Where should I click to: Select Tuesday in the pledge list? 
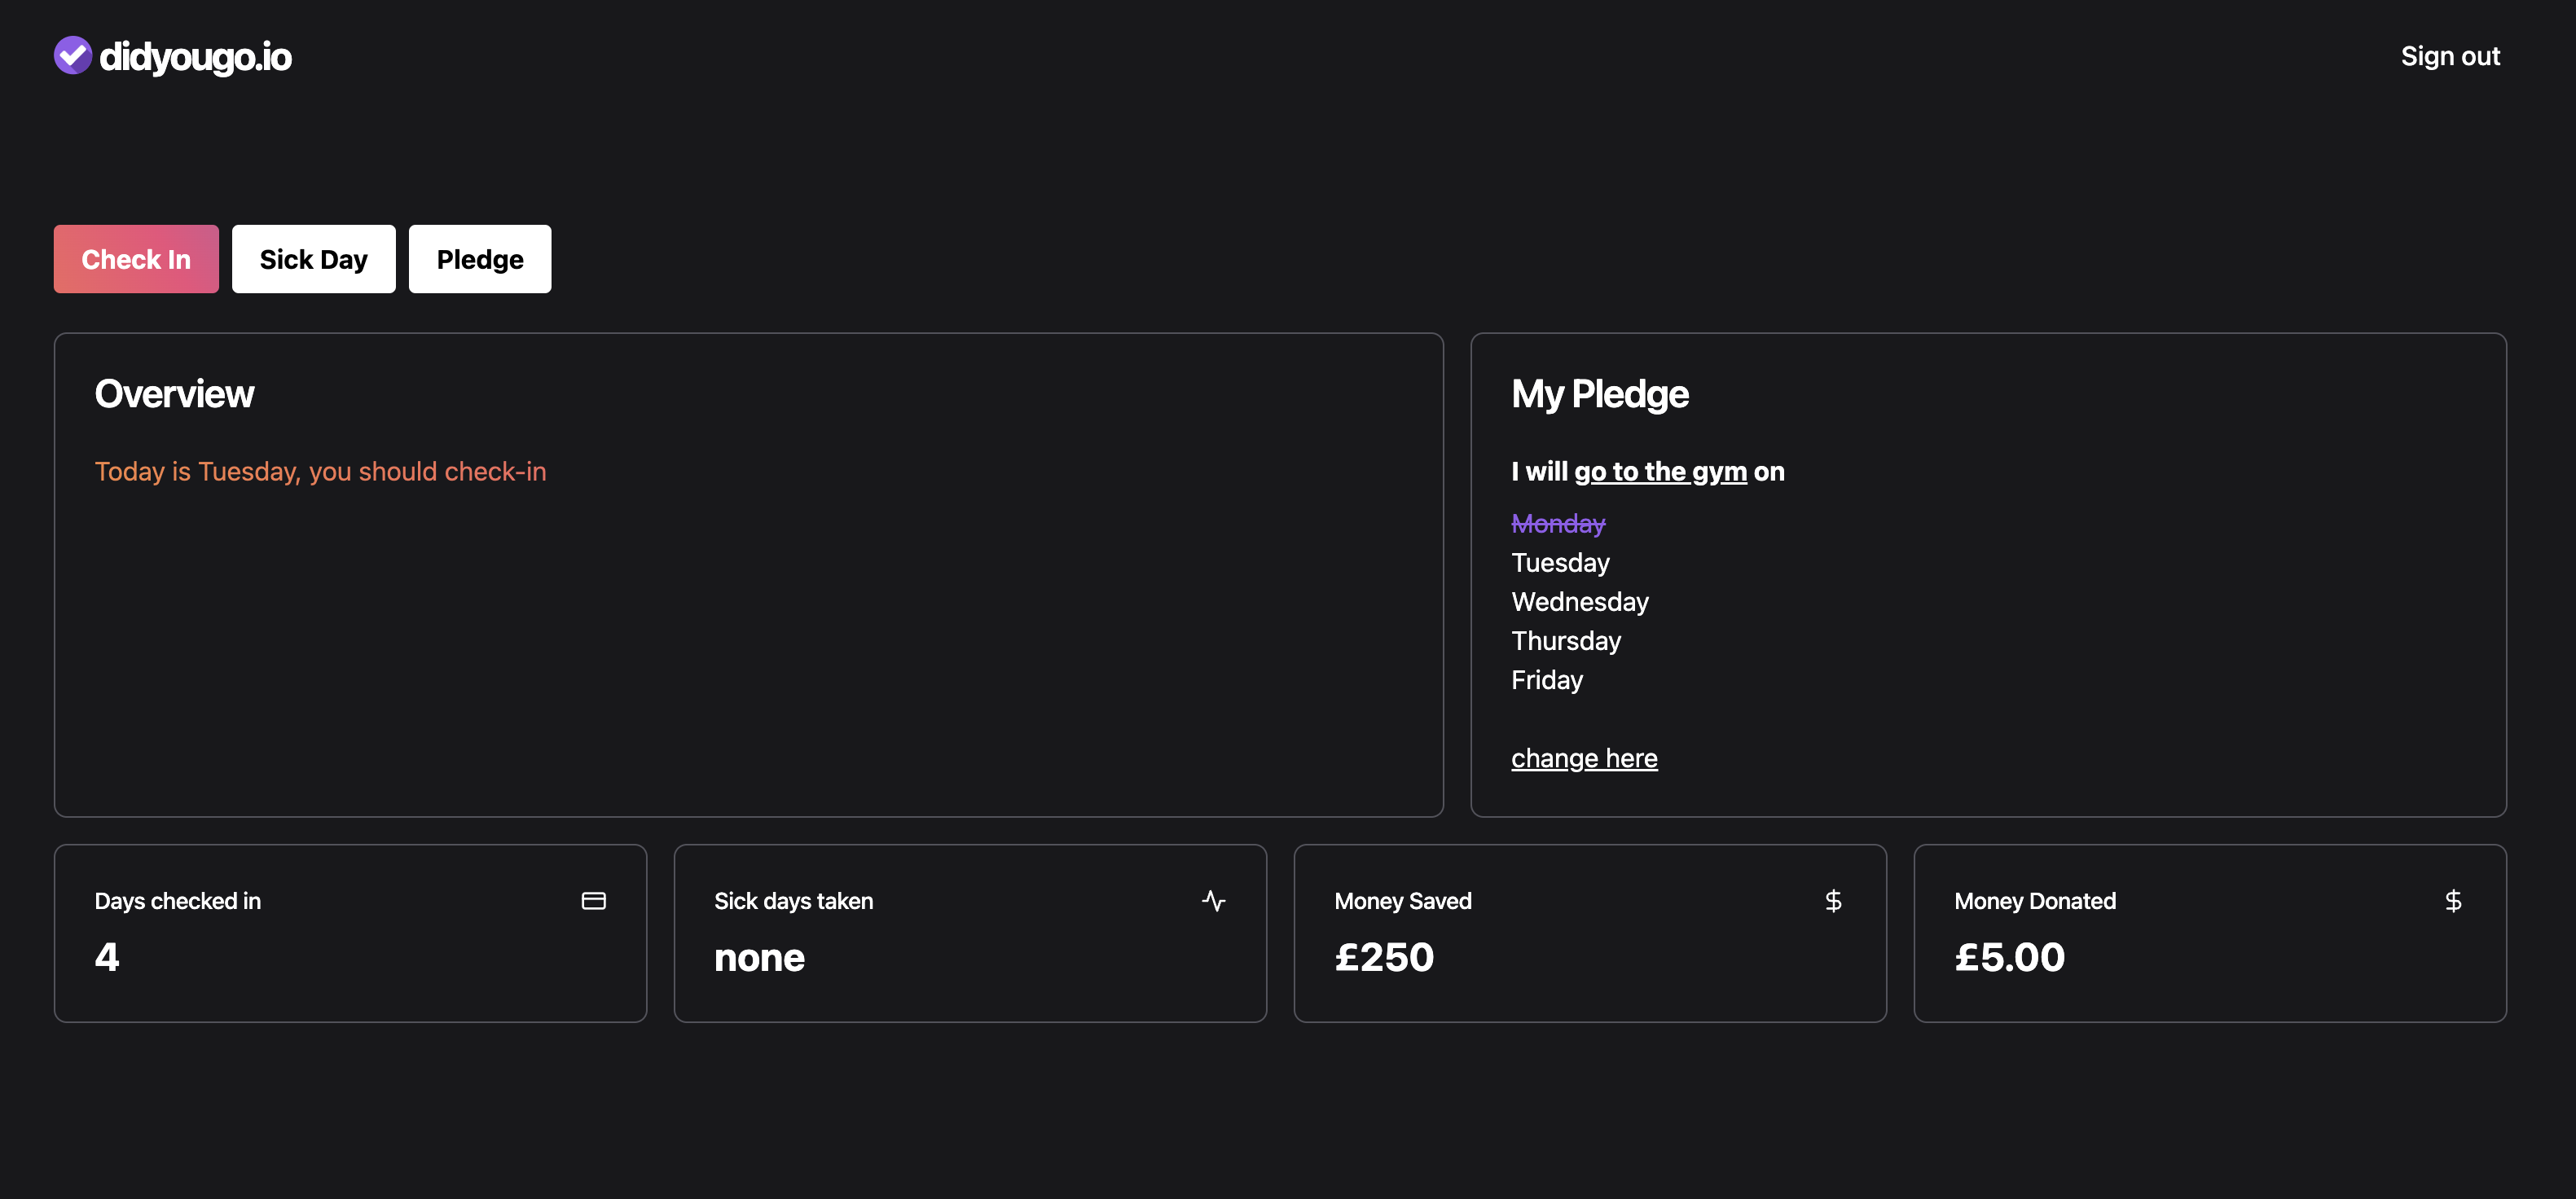pyautogui.click(x=1560, y=562)
